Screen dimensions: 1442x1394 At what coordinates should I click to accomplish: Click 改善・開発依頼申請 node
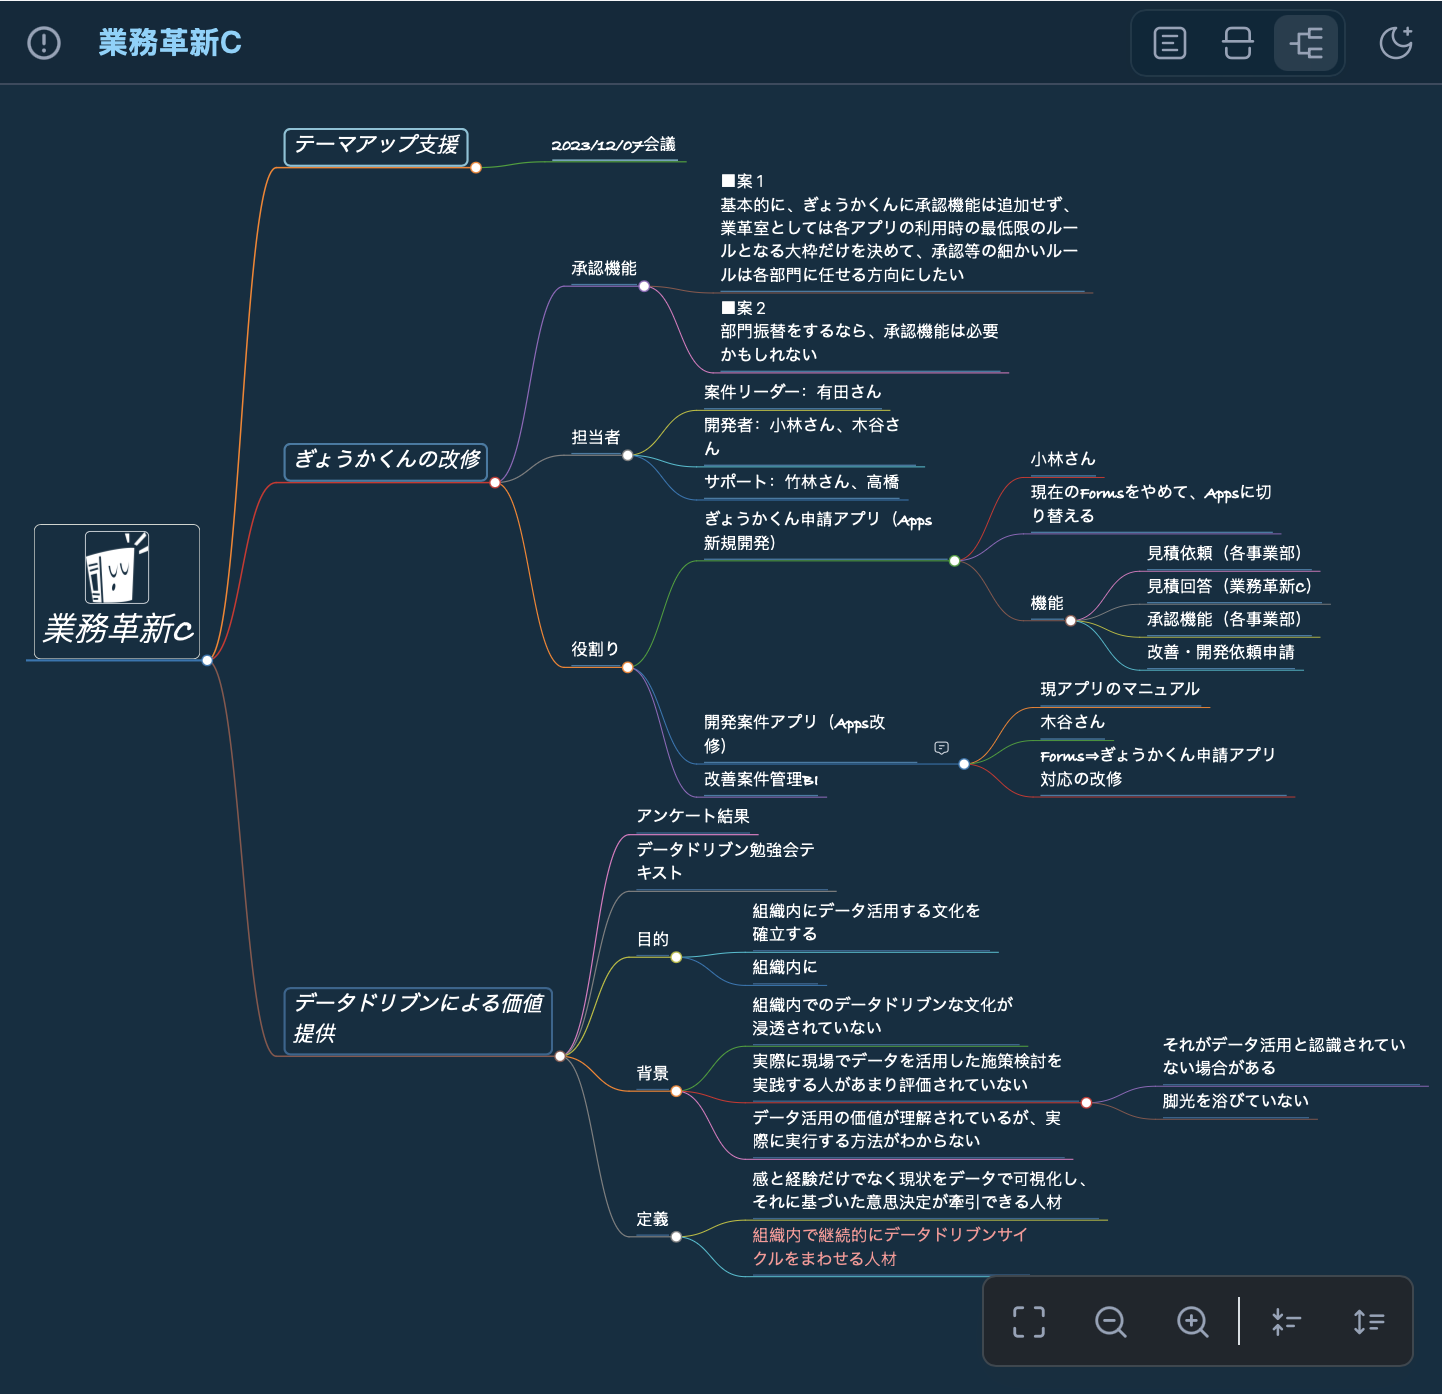pos(1220,652)
